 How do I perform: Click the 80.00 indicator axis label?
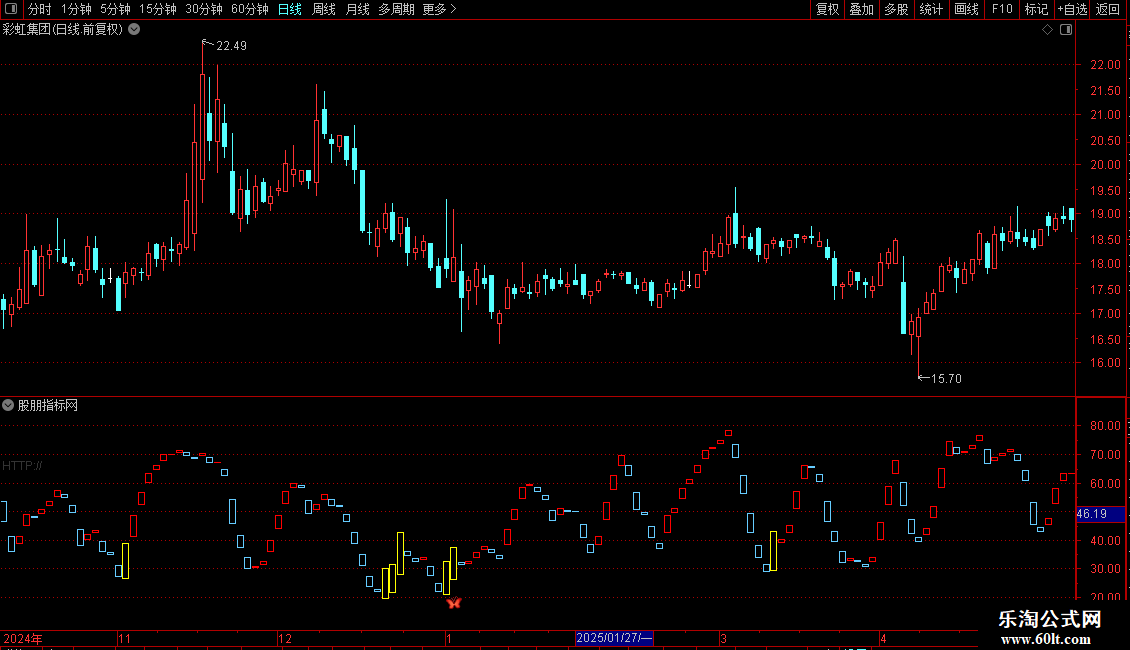[x=1105, y=426]
